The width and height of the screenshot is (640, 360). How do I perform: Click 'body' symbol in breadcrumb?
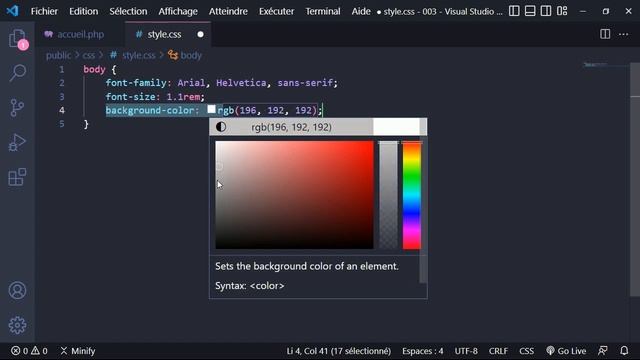(191, 55)
